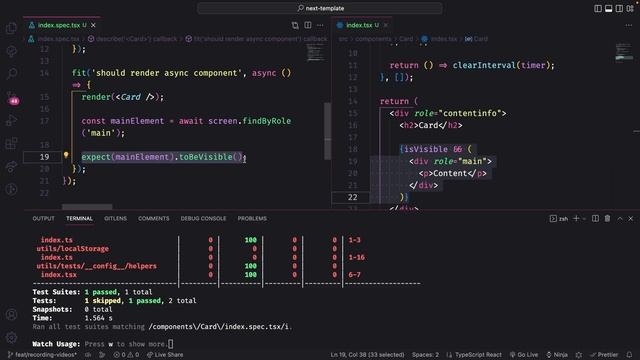Close the index.tsx tab
Screen dimensions: 640x360
(386, 25)
